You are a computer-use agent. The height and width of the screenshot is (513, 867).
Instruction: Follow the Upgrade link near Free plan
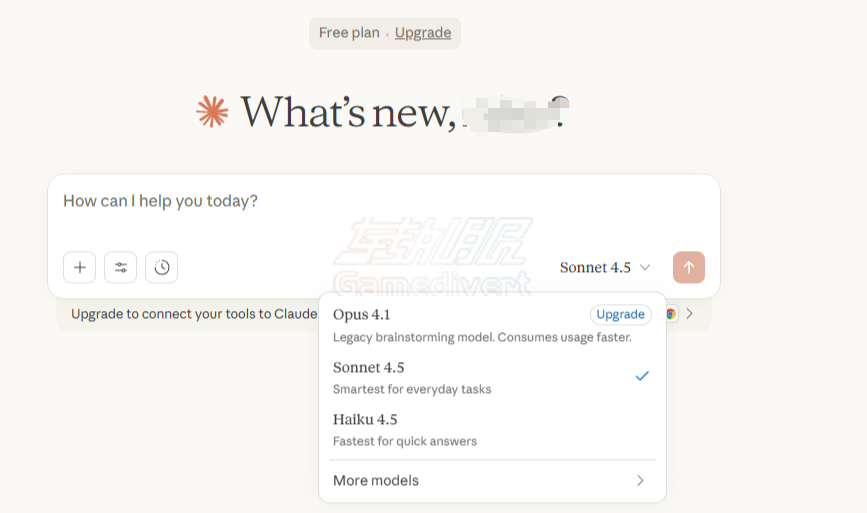point(423,33)
